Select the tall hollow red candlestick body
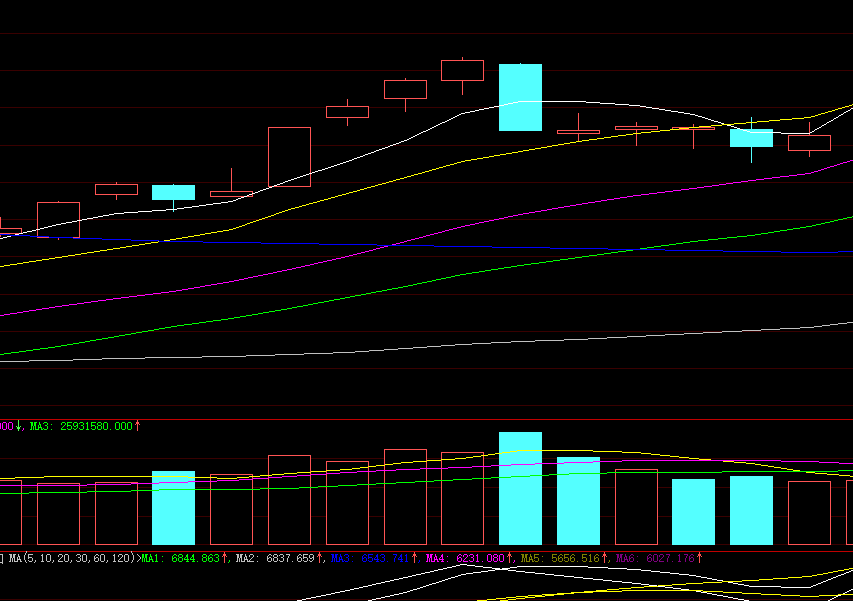 click(x=289, y=156)
